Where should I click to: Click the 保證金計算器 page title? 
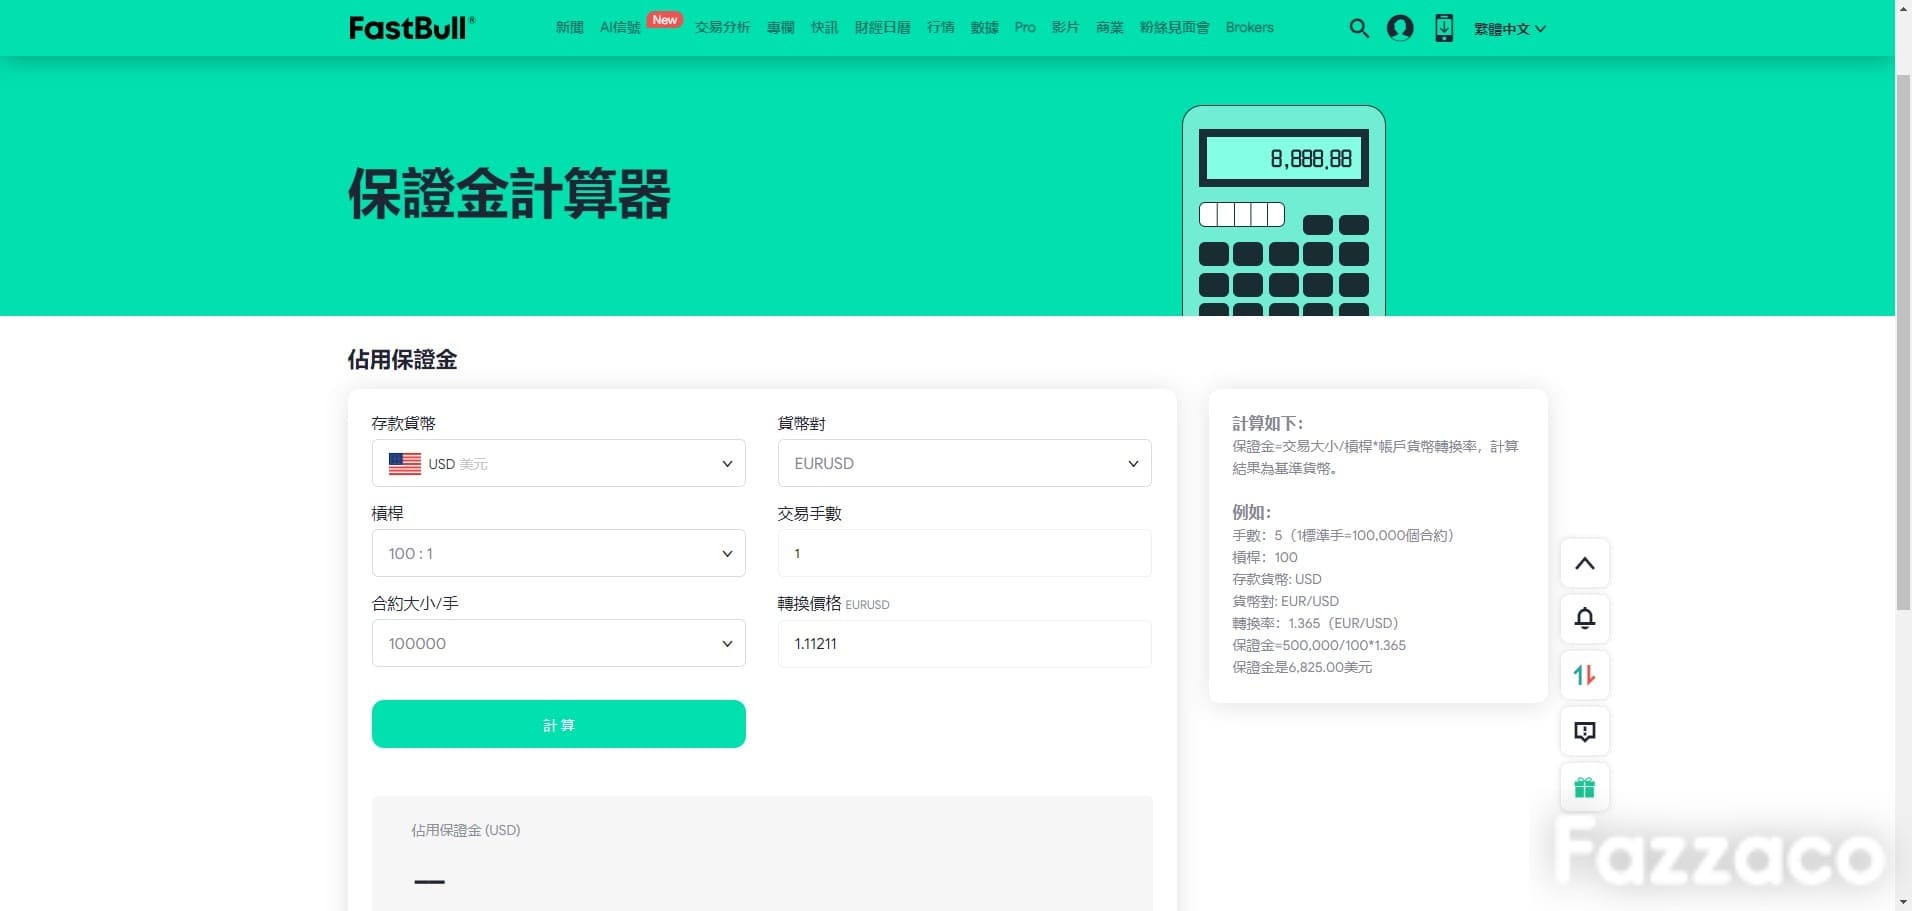509,193
